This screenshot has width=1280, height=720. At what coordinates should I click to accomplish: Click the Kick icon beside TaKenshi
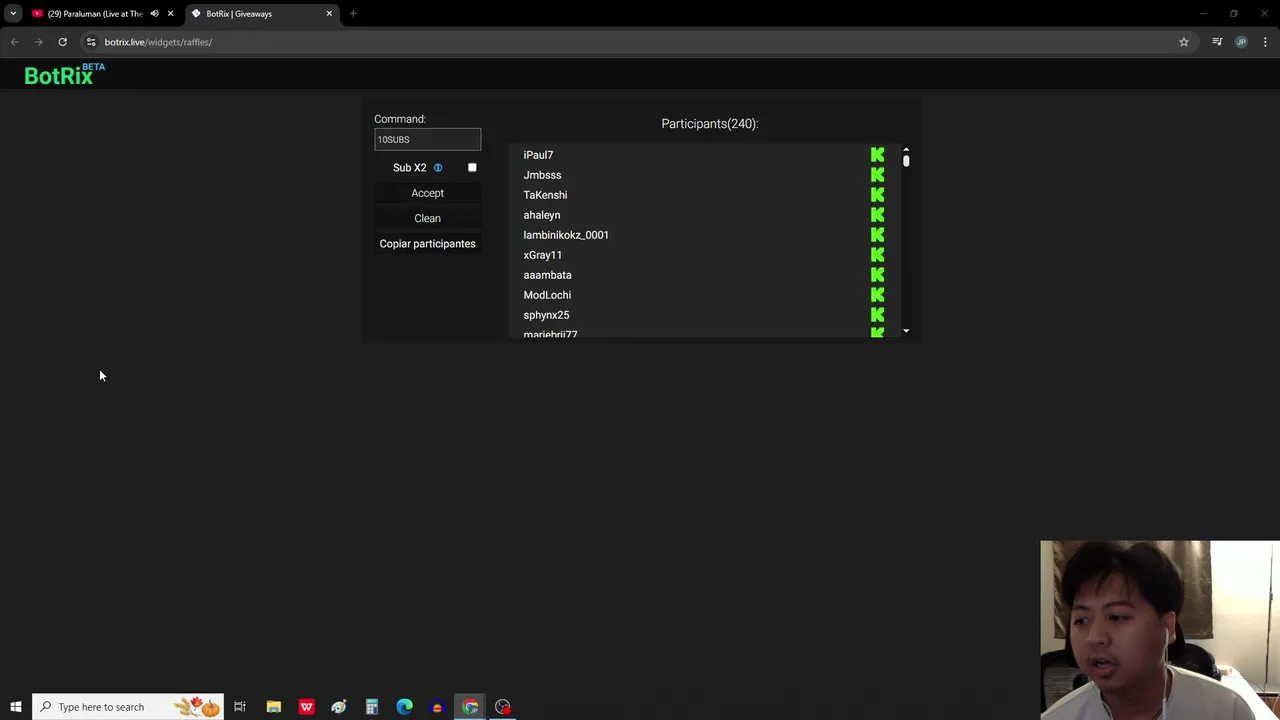click(x=877, y=195)
